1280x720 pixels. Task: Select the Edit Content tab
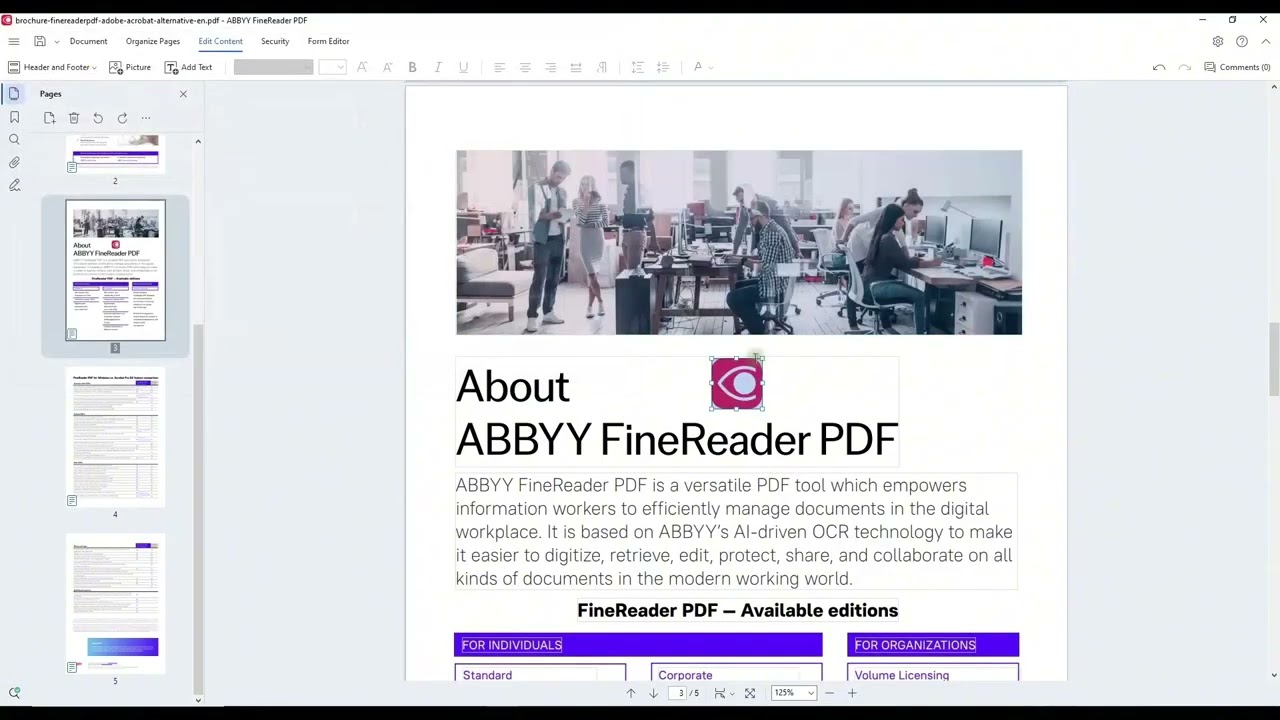pos(220,41)
